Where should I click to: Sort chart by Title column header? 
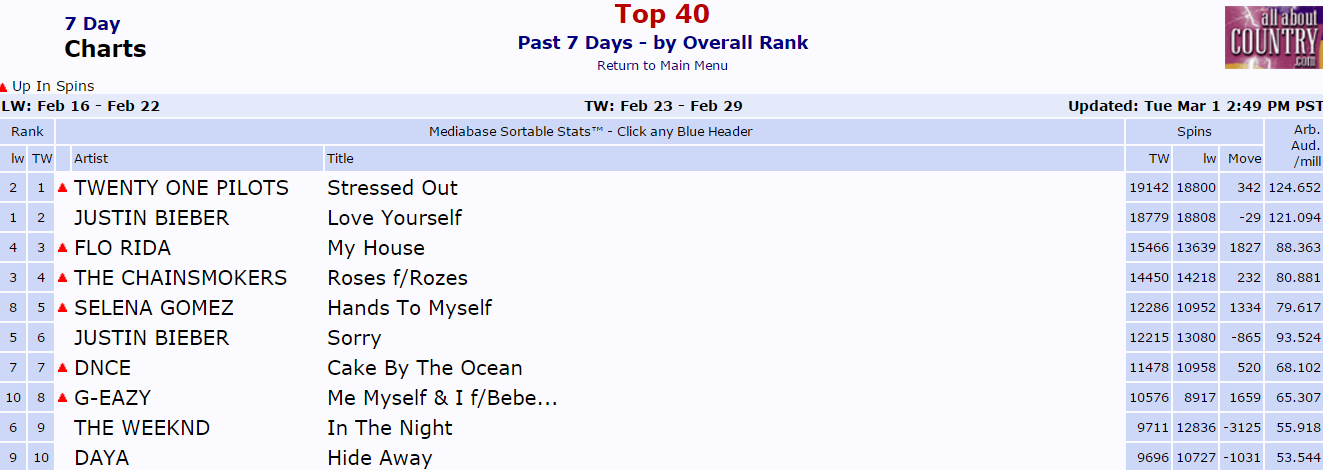click(340, 158)
